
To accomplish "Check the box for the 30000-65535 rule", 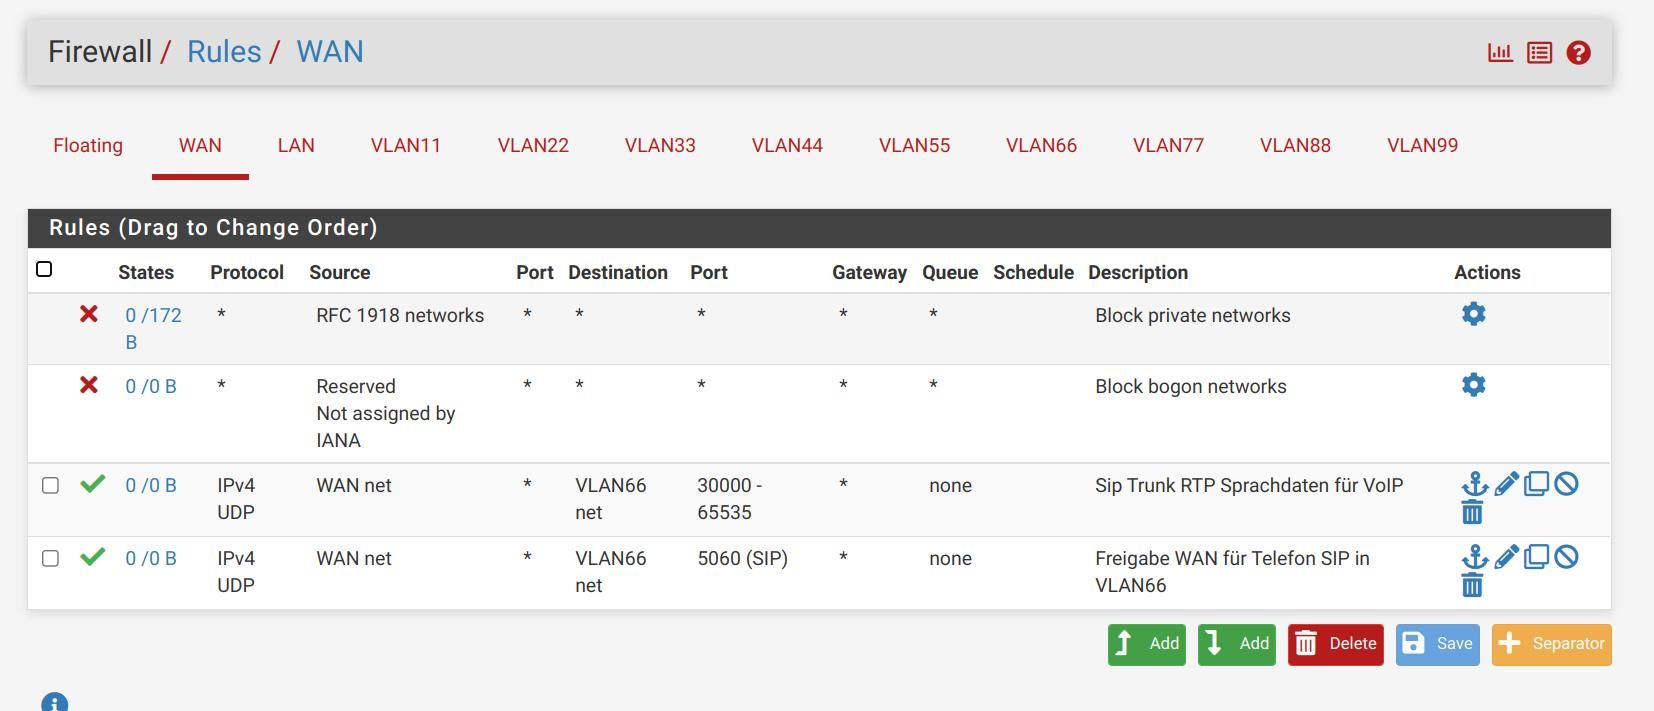I will [x=50, y=486].
